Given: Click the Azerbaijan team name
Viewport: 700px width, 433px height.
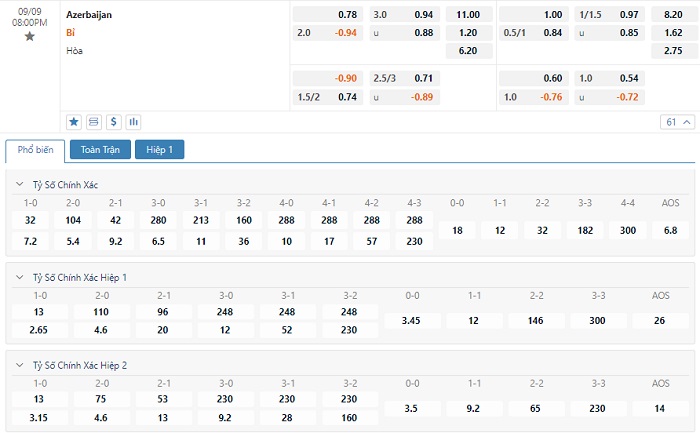Looking at the screenshot, I should point(89,15).
